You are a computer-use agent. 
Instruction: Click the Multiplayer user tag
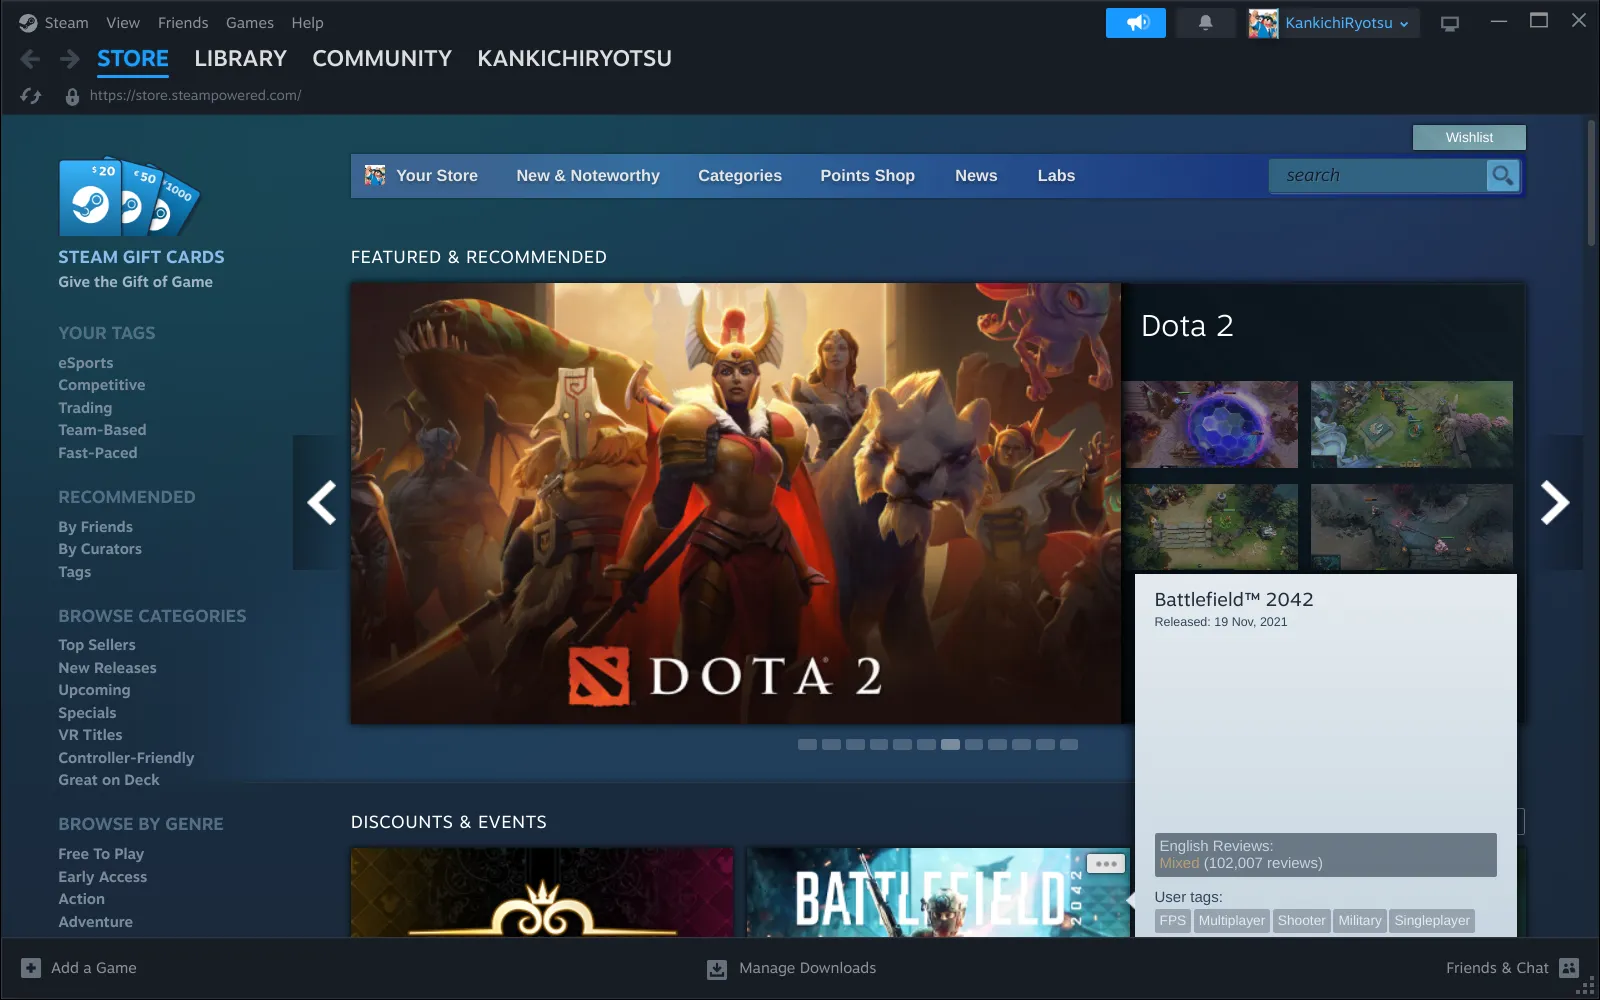pos(1231,921)
